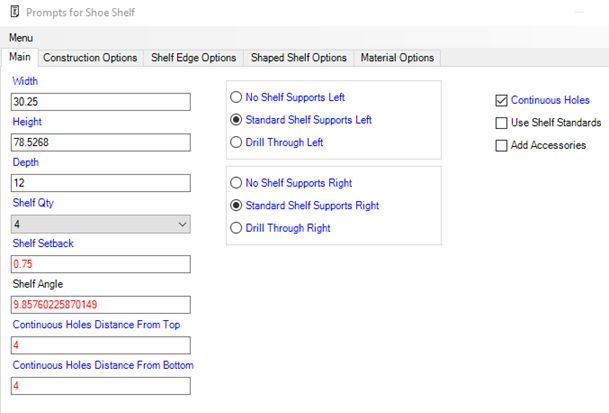The image size is (609, 413).
Task: Enable Use Shelf Standards checkbox
Action: pos(502,123)
